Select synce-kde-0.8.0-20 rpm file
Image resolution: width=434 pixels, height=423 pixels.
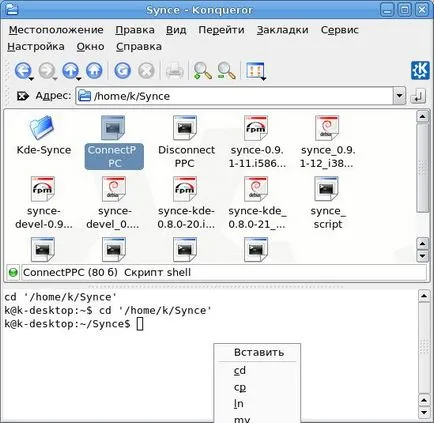pyautogui.click(x=186, y=203)
